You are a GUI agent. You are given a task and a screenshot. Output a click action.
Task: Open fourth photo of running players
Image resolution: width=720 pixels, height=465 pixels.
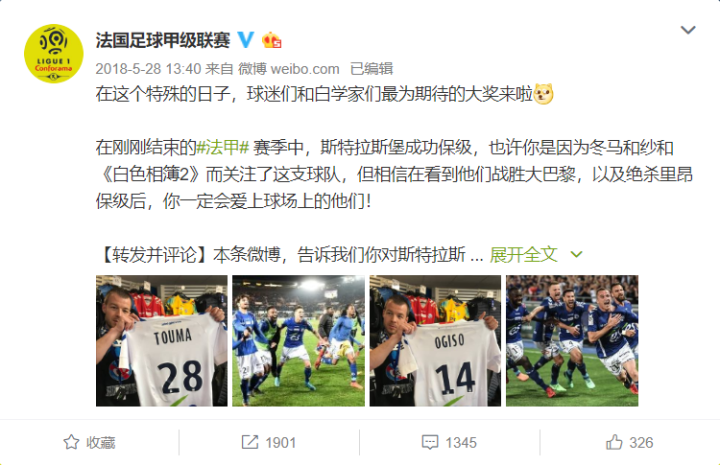click(572, 341)
